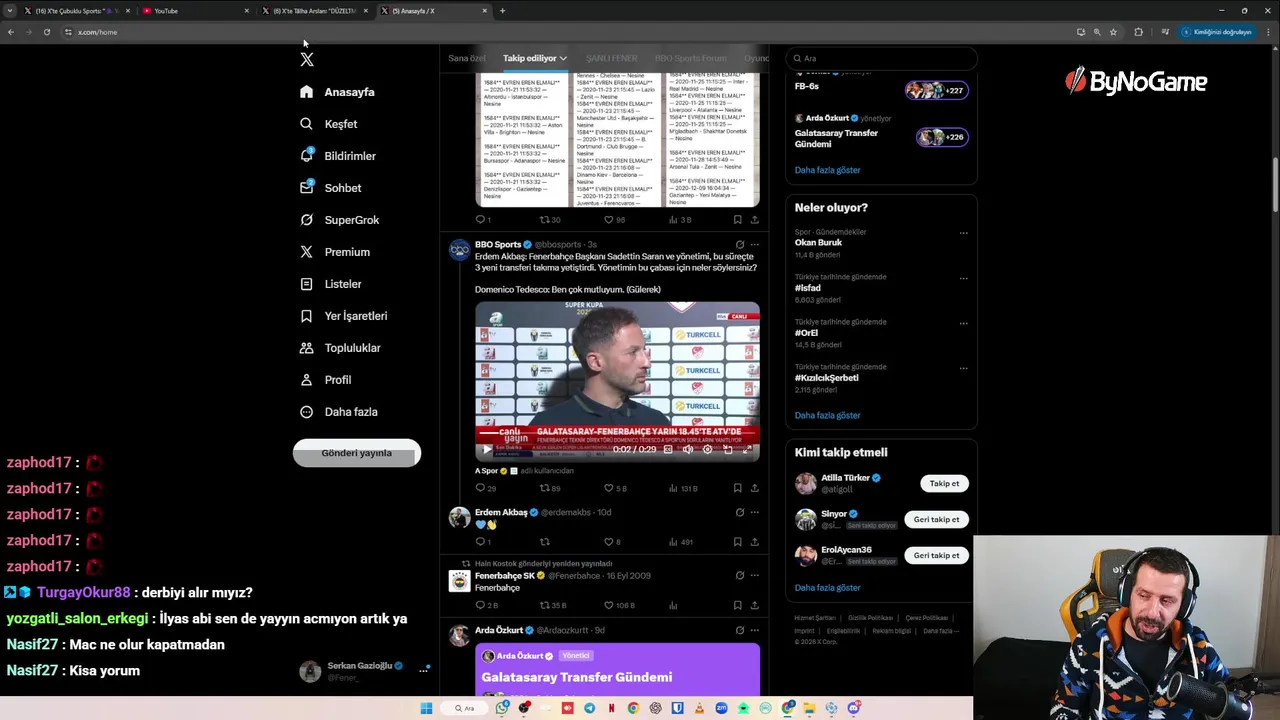The width and height of the screenshot is (1280, 720).
Task: Repost Erdem Akbaş post
Action: [x=545, y=542]
